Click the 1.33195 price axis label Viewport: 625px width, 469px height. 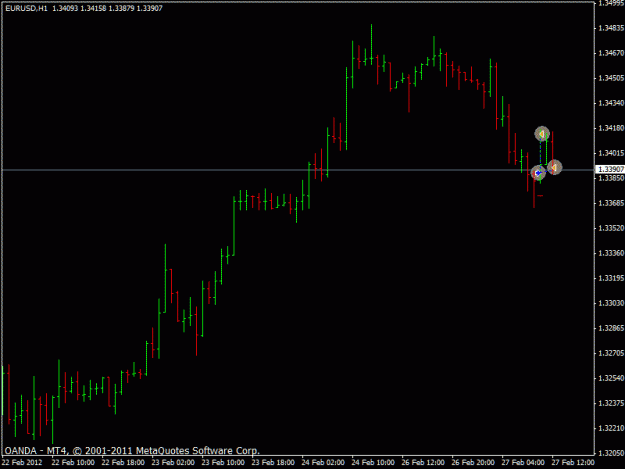(x=611, y=278)
